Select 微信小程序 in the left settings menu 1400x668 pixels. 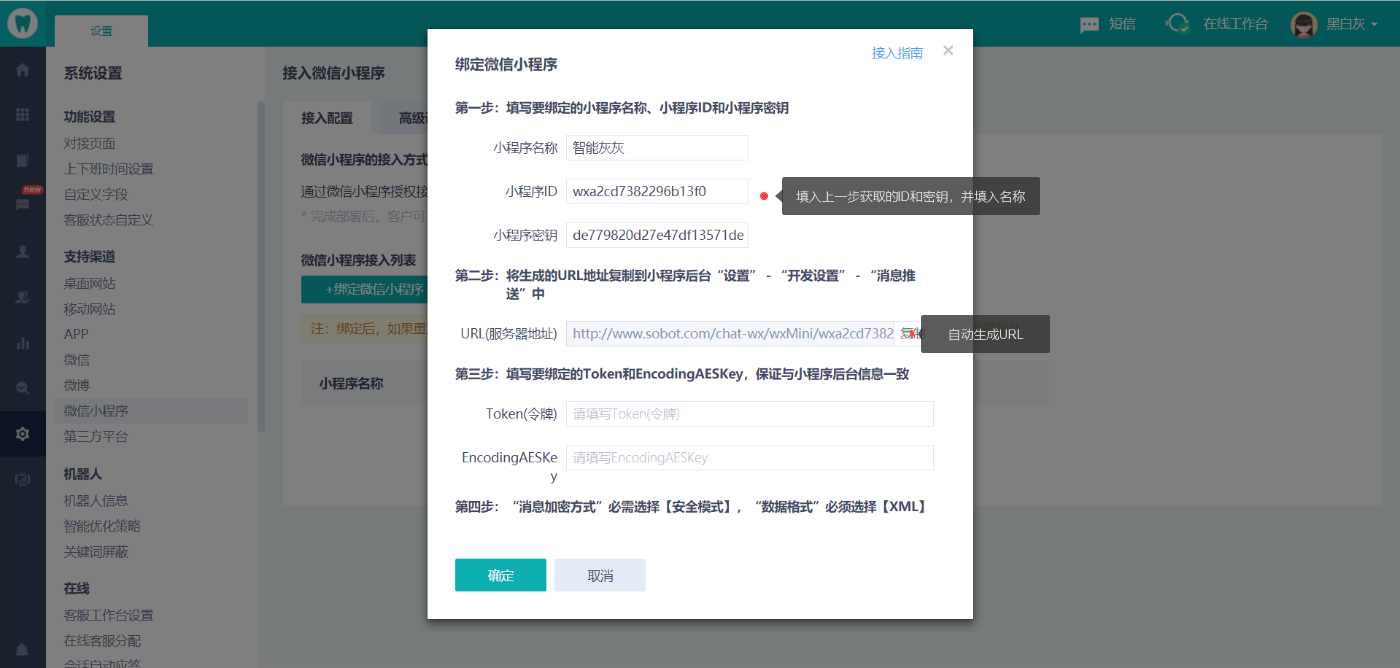pyautogui.click(x=96, y=411)
